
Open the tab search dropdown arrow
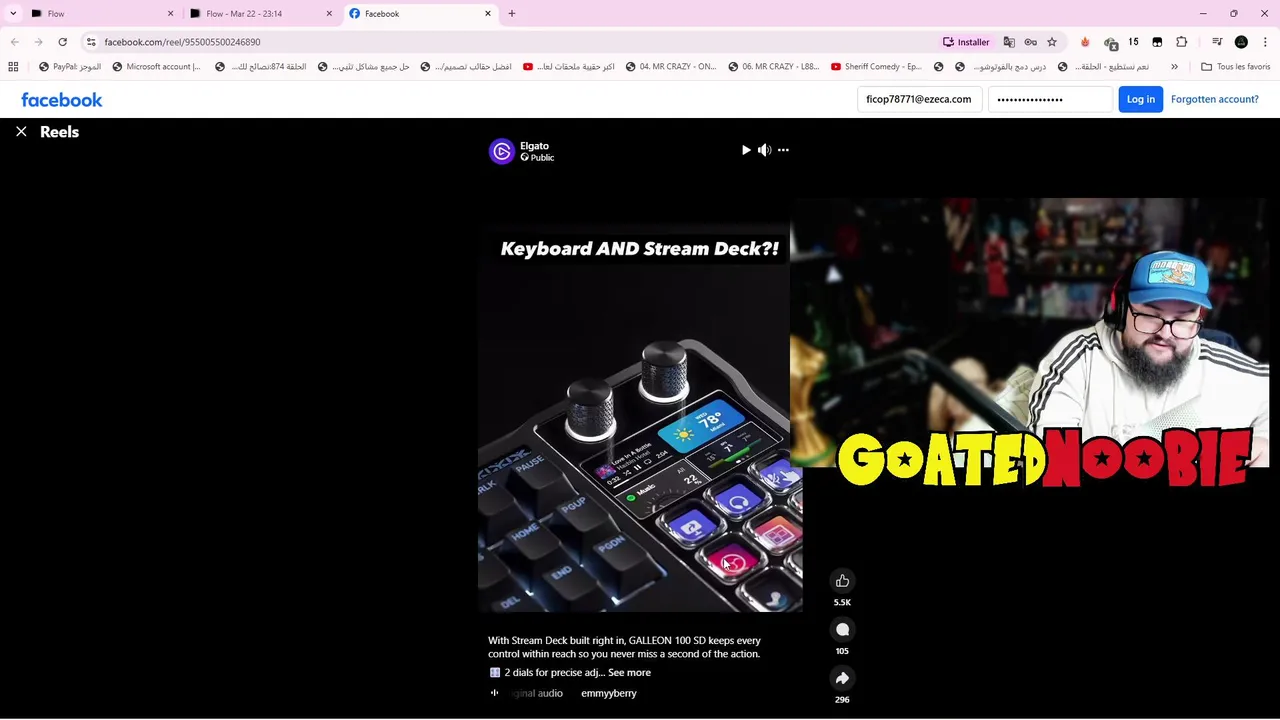(x=13, y=14)
